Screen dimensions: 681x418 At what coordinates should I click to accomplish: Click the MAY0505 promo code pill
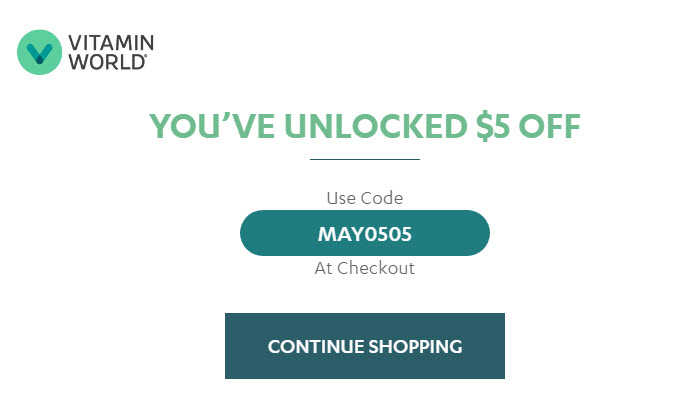point(365,233)
